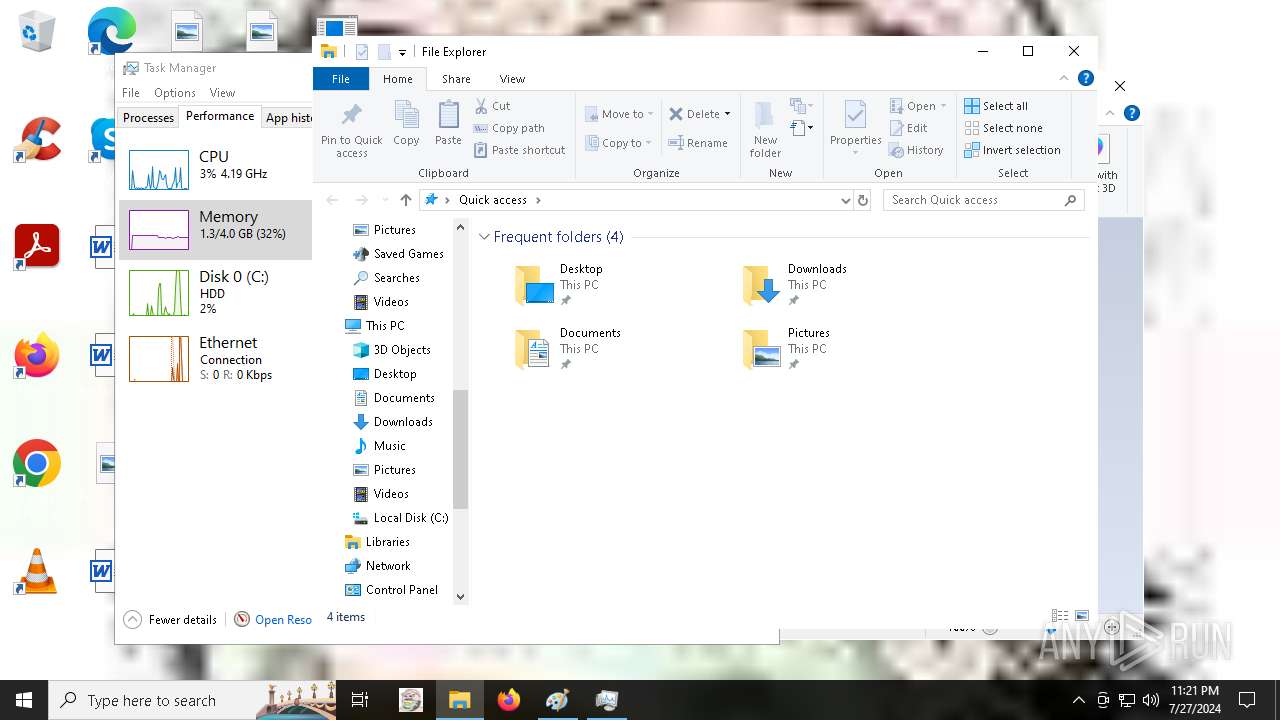Click Copy path in ribbon
The width and height of the screenshot is (1280, 720).
(508, 128)
